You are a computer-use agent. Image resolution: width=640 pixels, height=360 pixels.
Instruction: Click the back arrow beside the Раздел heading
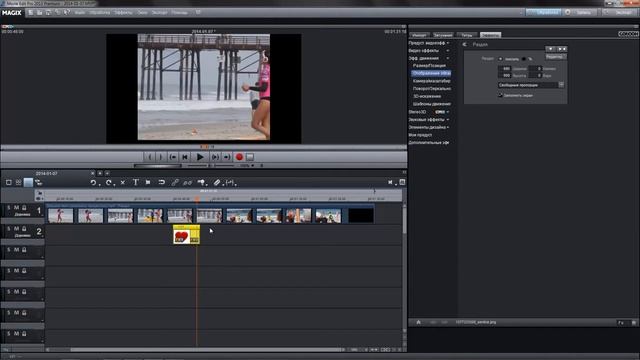464,44
